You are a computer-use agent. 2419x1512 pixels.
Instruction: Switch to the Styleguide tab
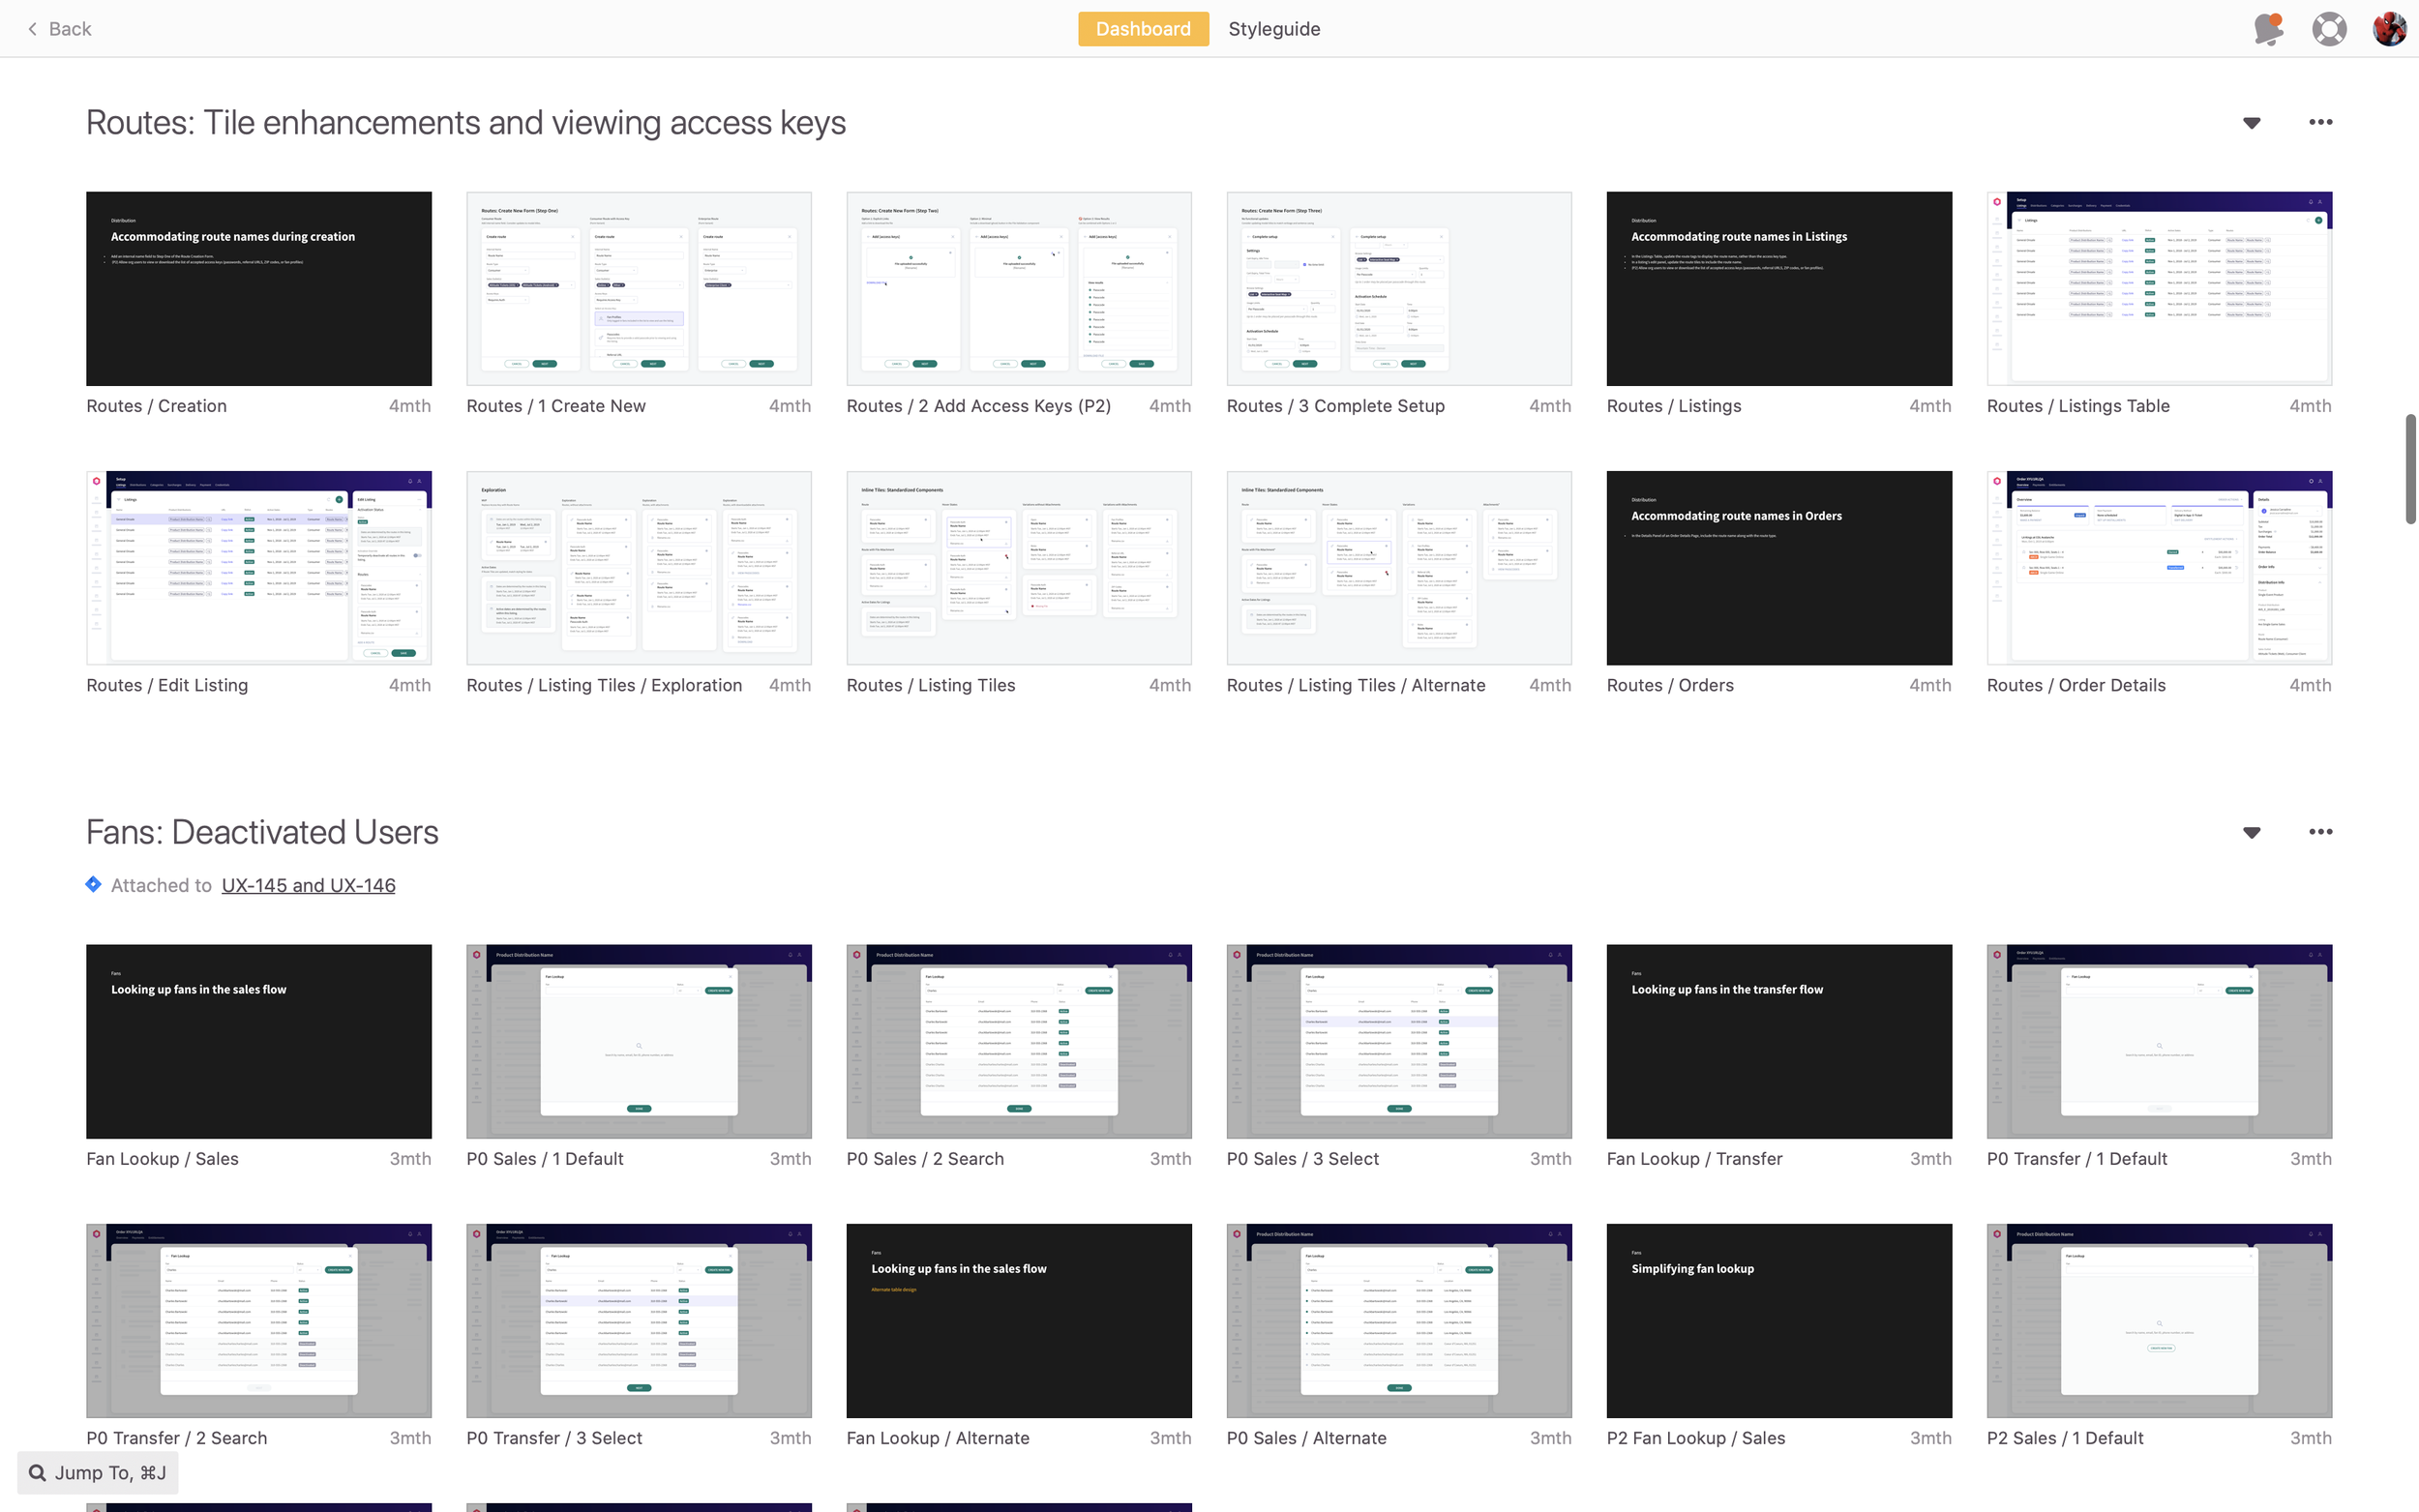[1274, 29]
